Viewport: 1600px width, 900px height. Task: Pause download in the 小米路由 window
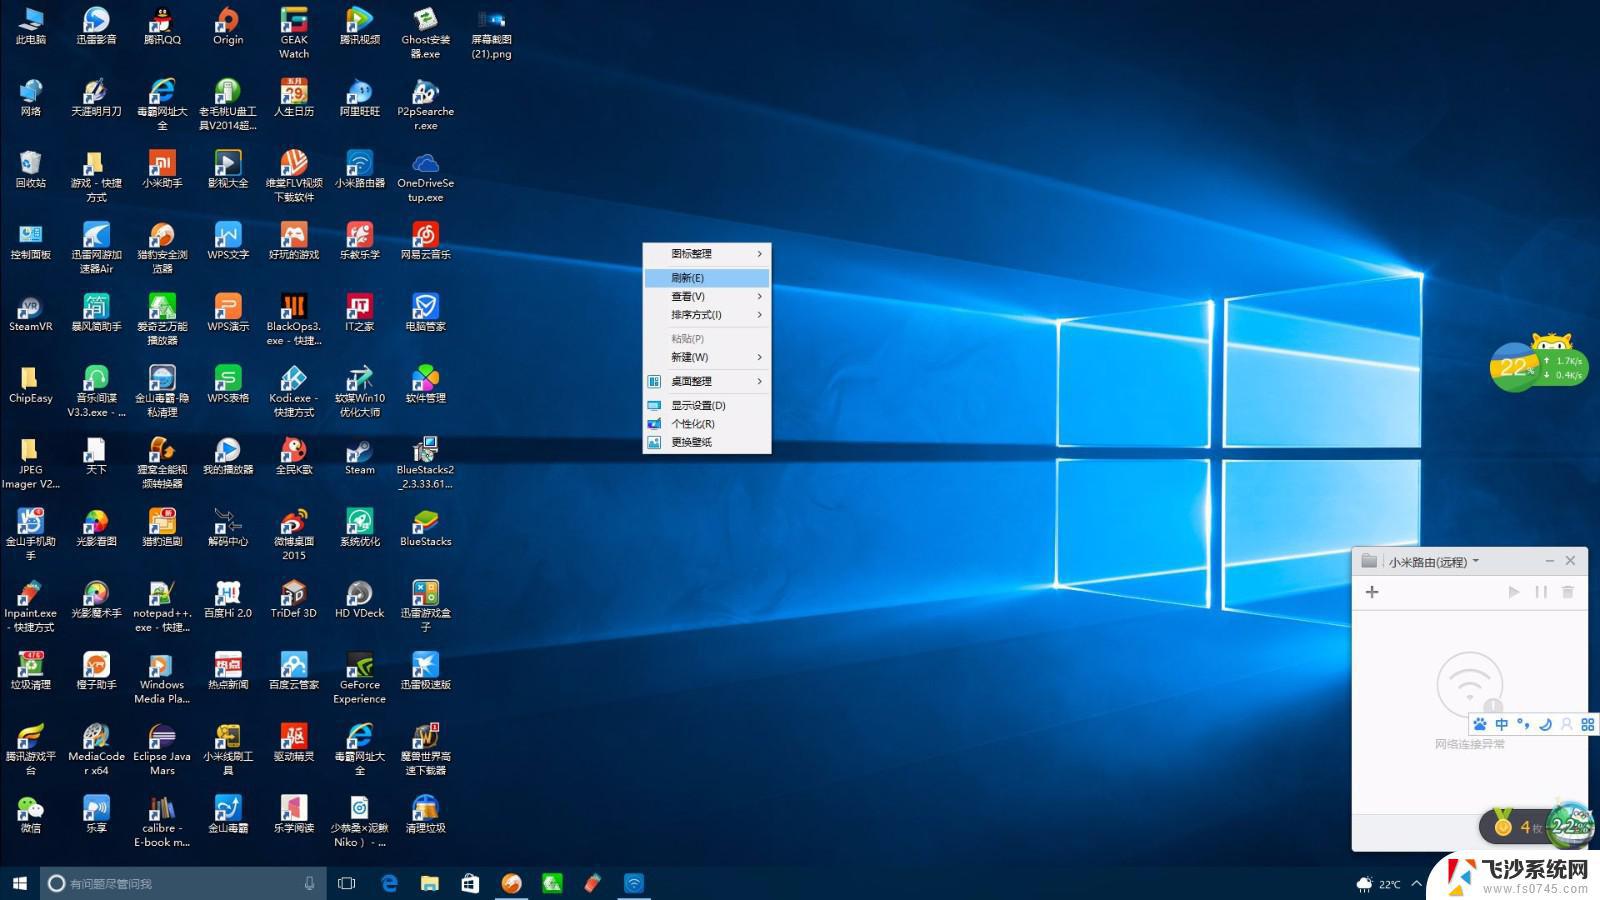tap(1541, 592)
